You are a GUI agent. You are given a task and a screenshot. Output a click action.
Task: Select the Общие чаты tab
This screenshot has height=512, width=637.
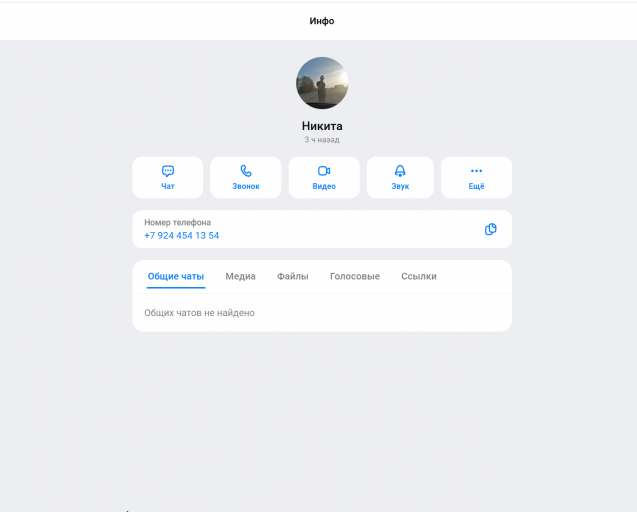[176, 276]
